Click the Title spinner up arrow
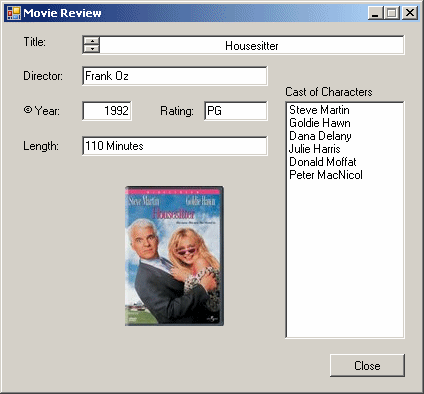 coord(91,41)
